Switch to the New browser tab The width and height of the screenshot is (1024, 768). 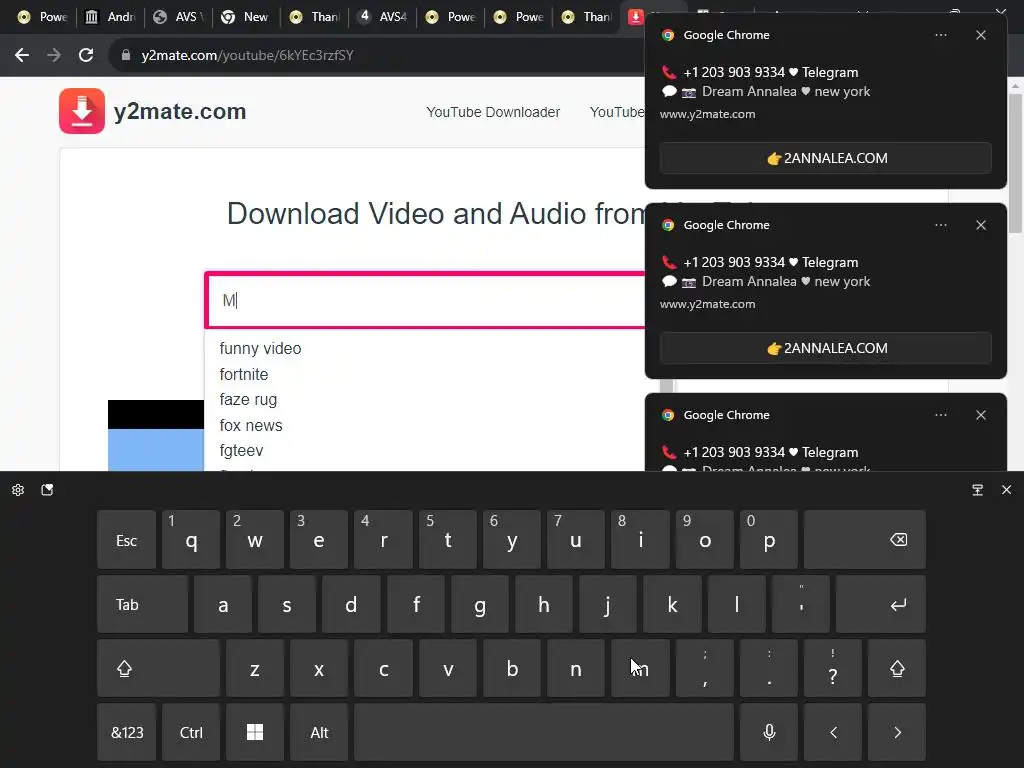(246, 17)
